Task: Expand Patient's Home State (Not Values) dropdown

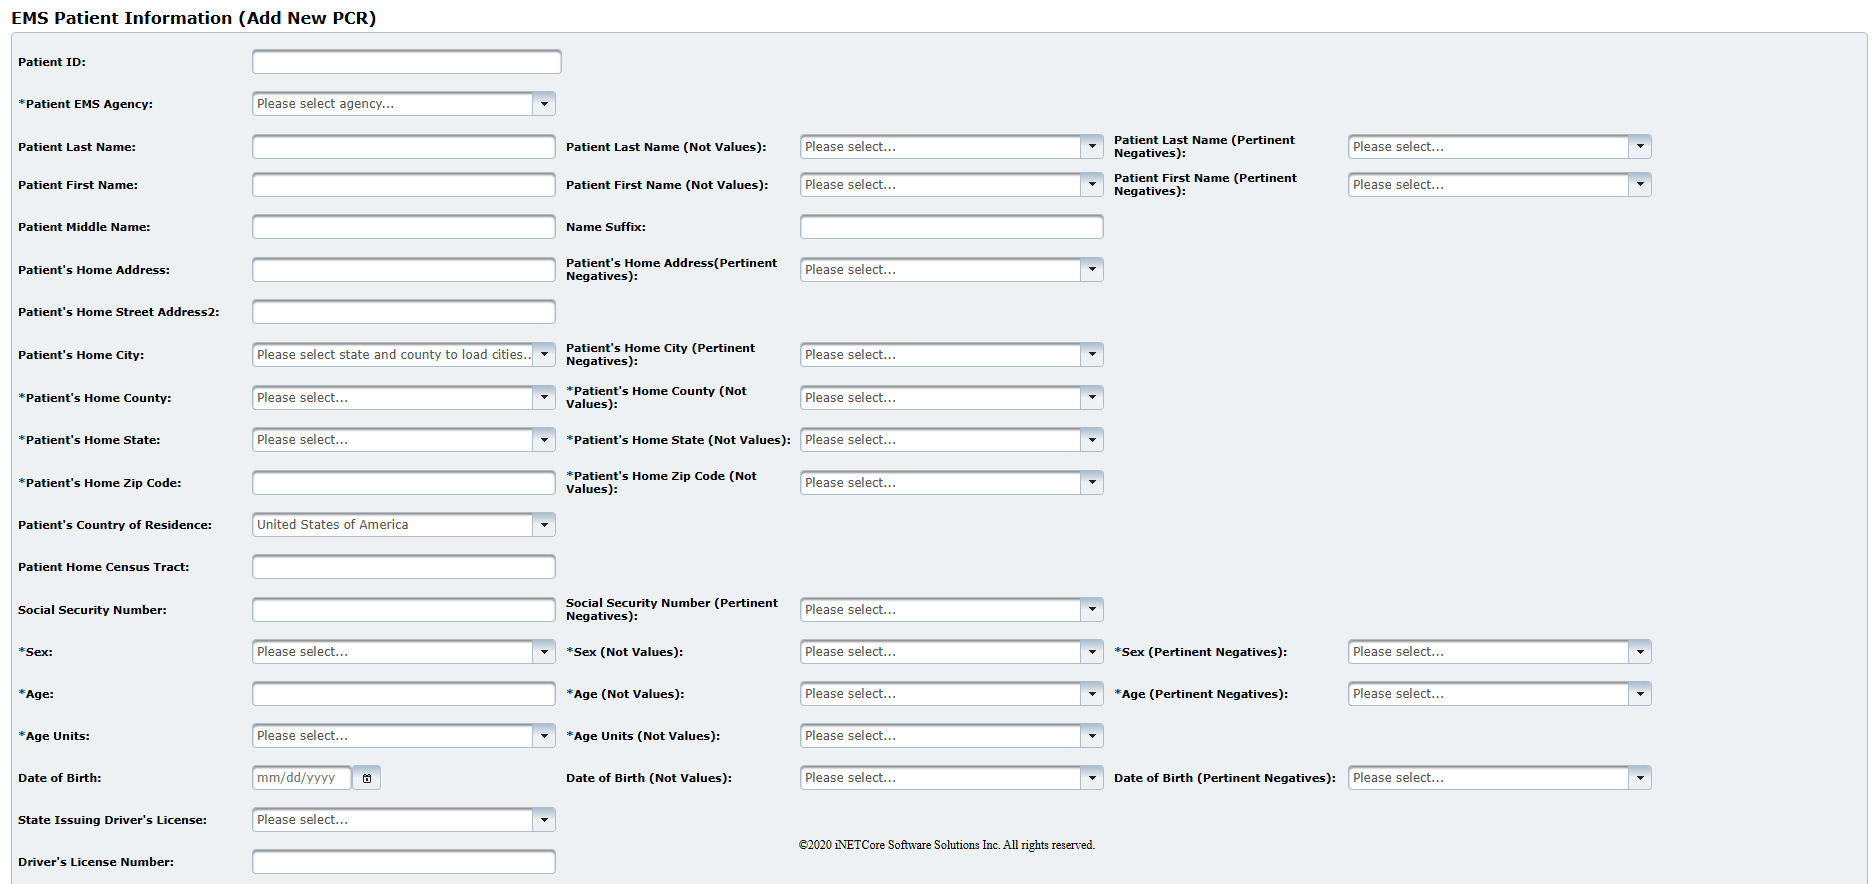Action: point(952,440)
